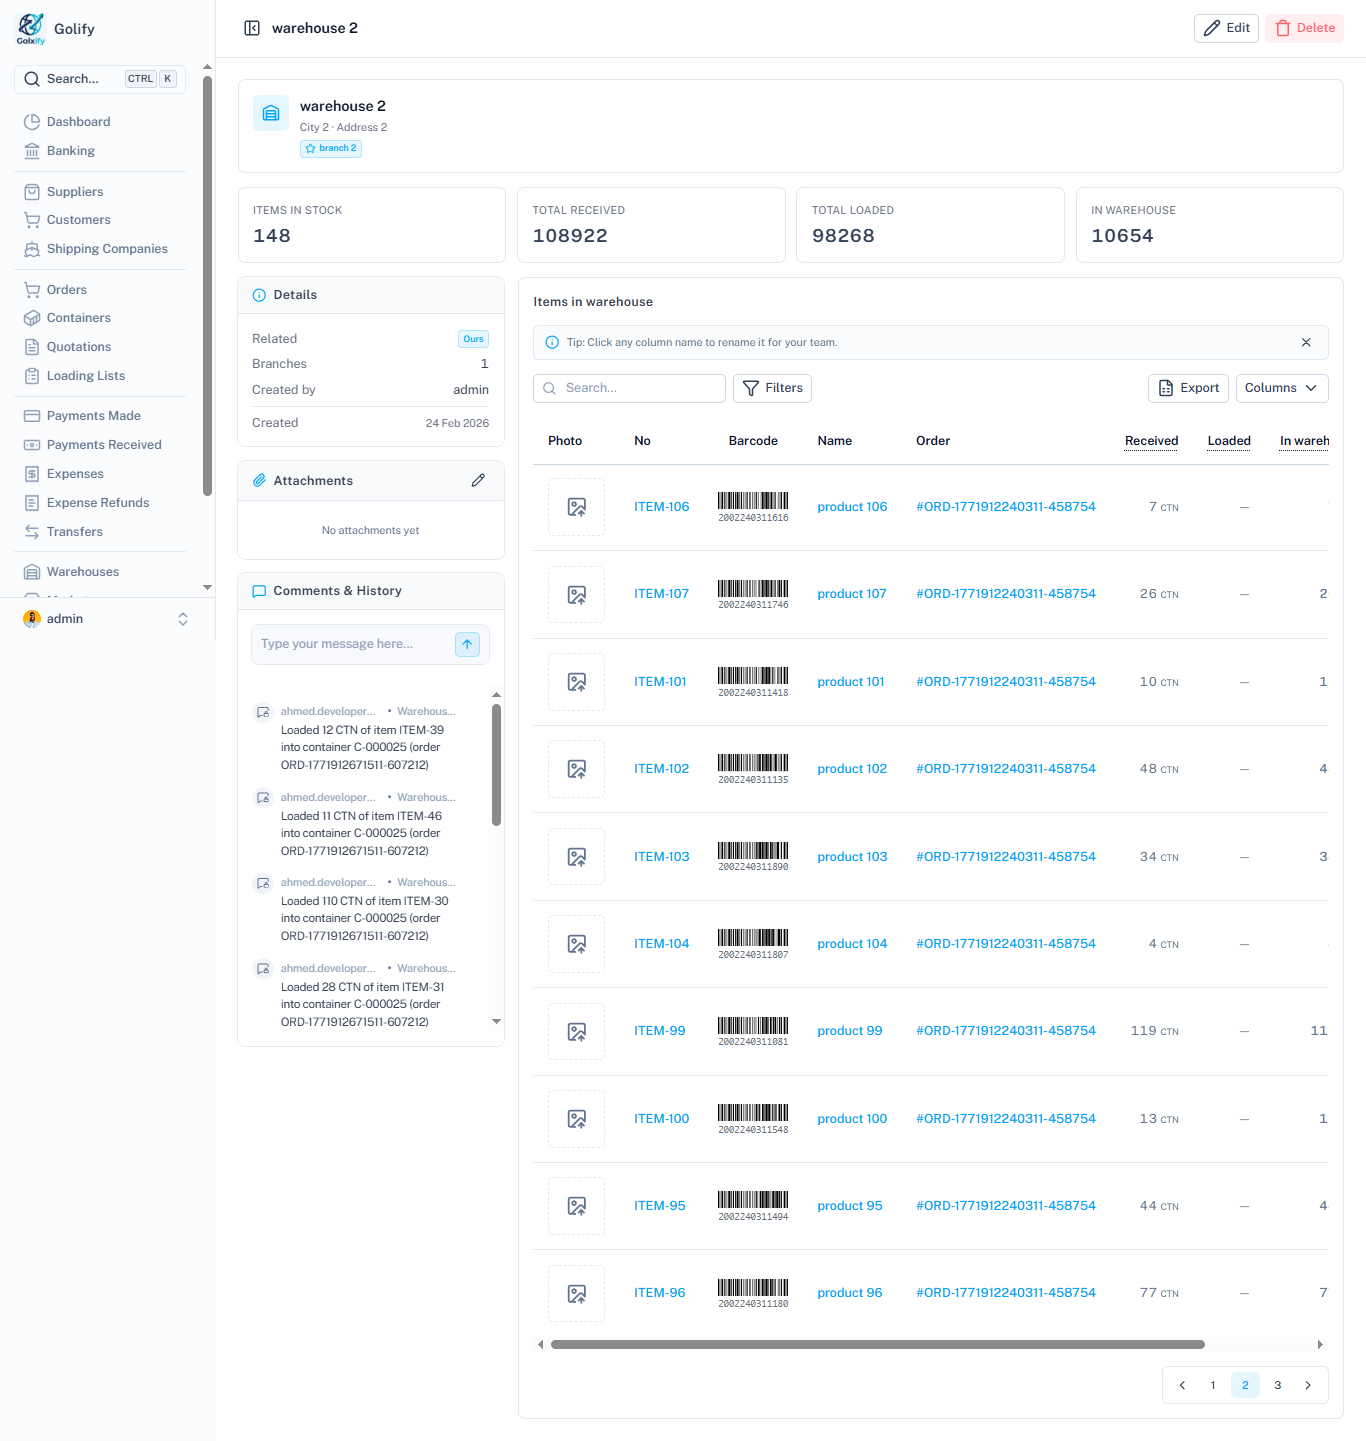Click the Comments & History chat icon
1366x1441 pixels.
(x=259, y=591)
